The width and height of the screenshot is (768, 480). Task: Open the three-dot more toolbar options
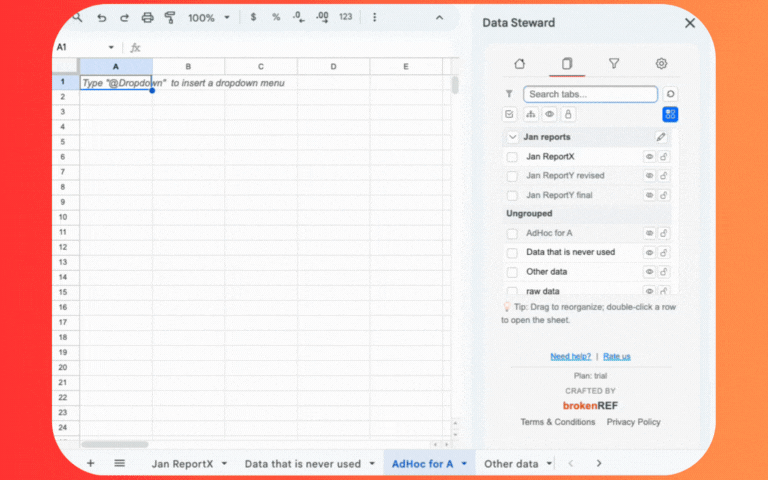375,17
